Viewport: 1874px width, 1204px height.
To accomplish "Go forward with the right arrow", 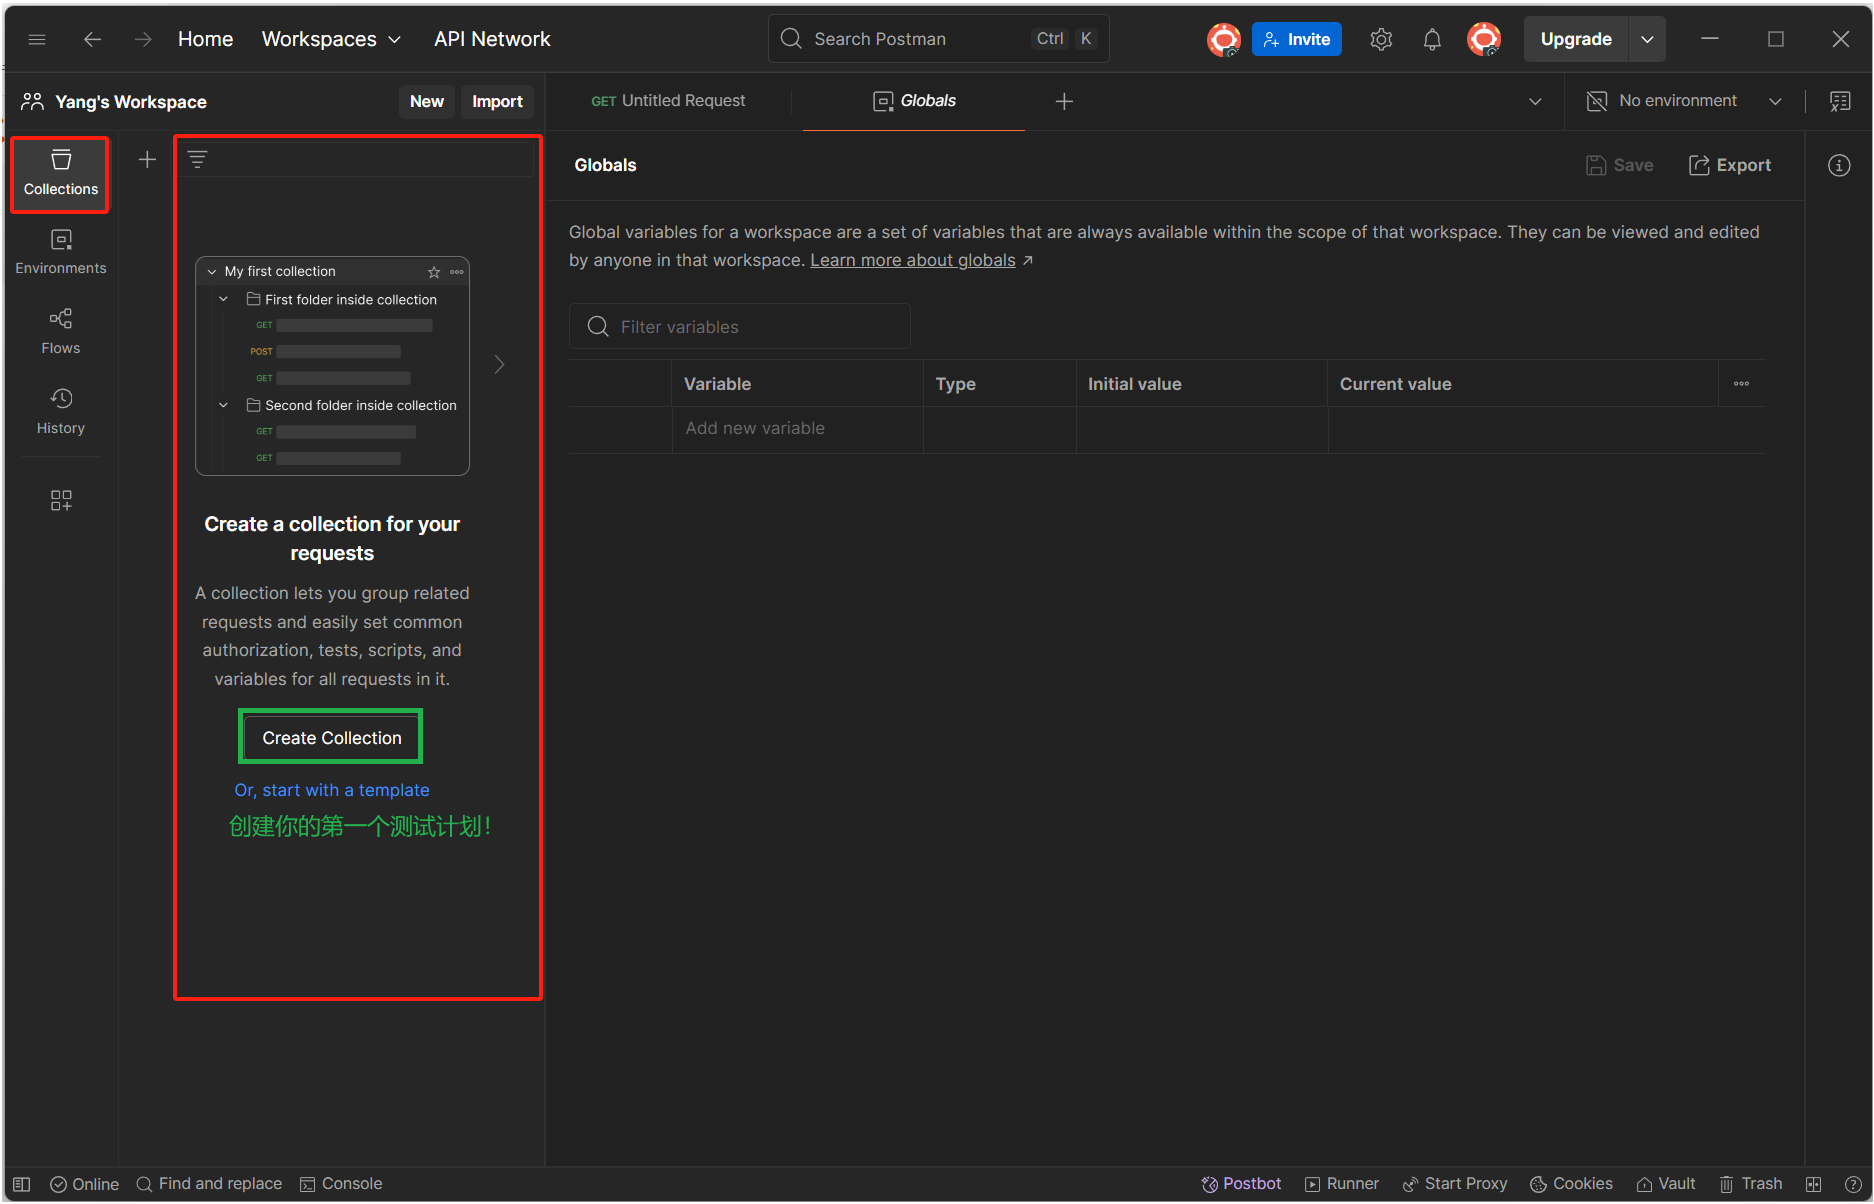I will click(143, 39).
